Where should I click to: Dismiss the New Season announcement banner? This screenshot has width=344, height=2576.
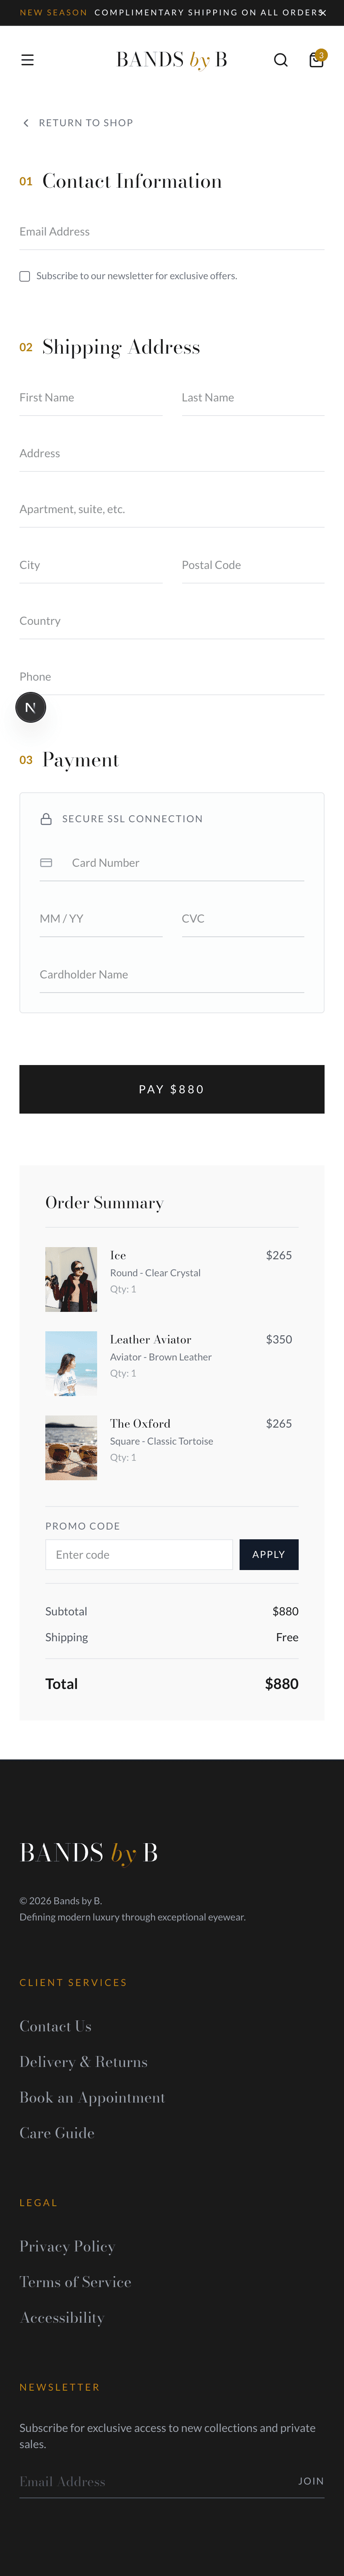(x=322, y=12)
